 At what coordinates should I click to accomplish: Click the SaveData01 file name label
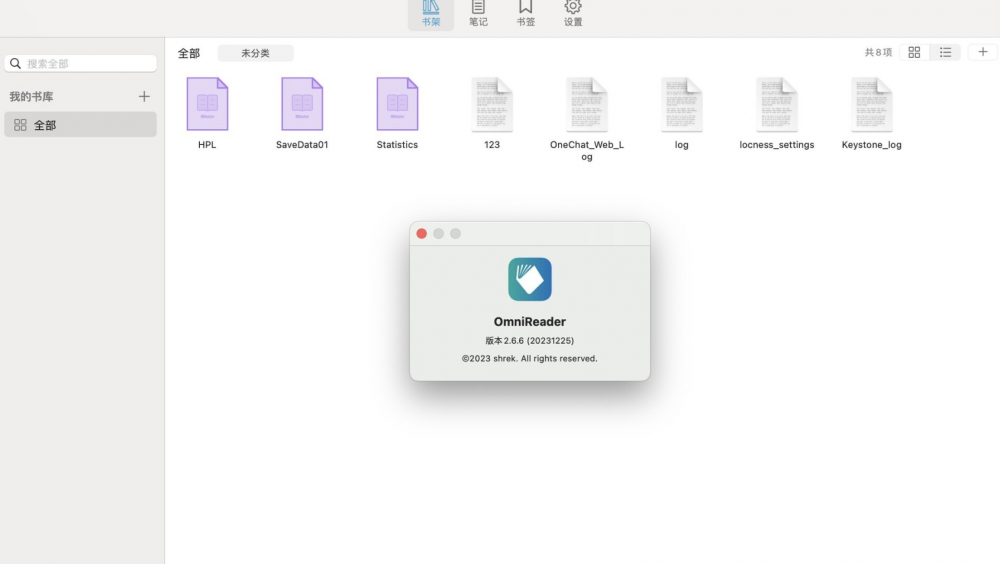[302, 145]
